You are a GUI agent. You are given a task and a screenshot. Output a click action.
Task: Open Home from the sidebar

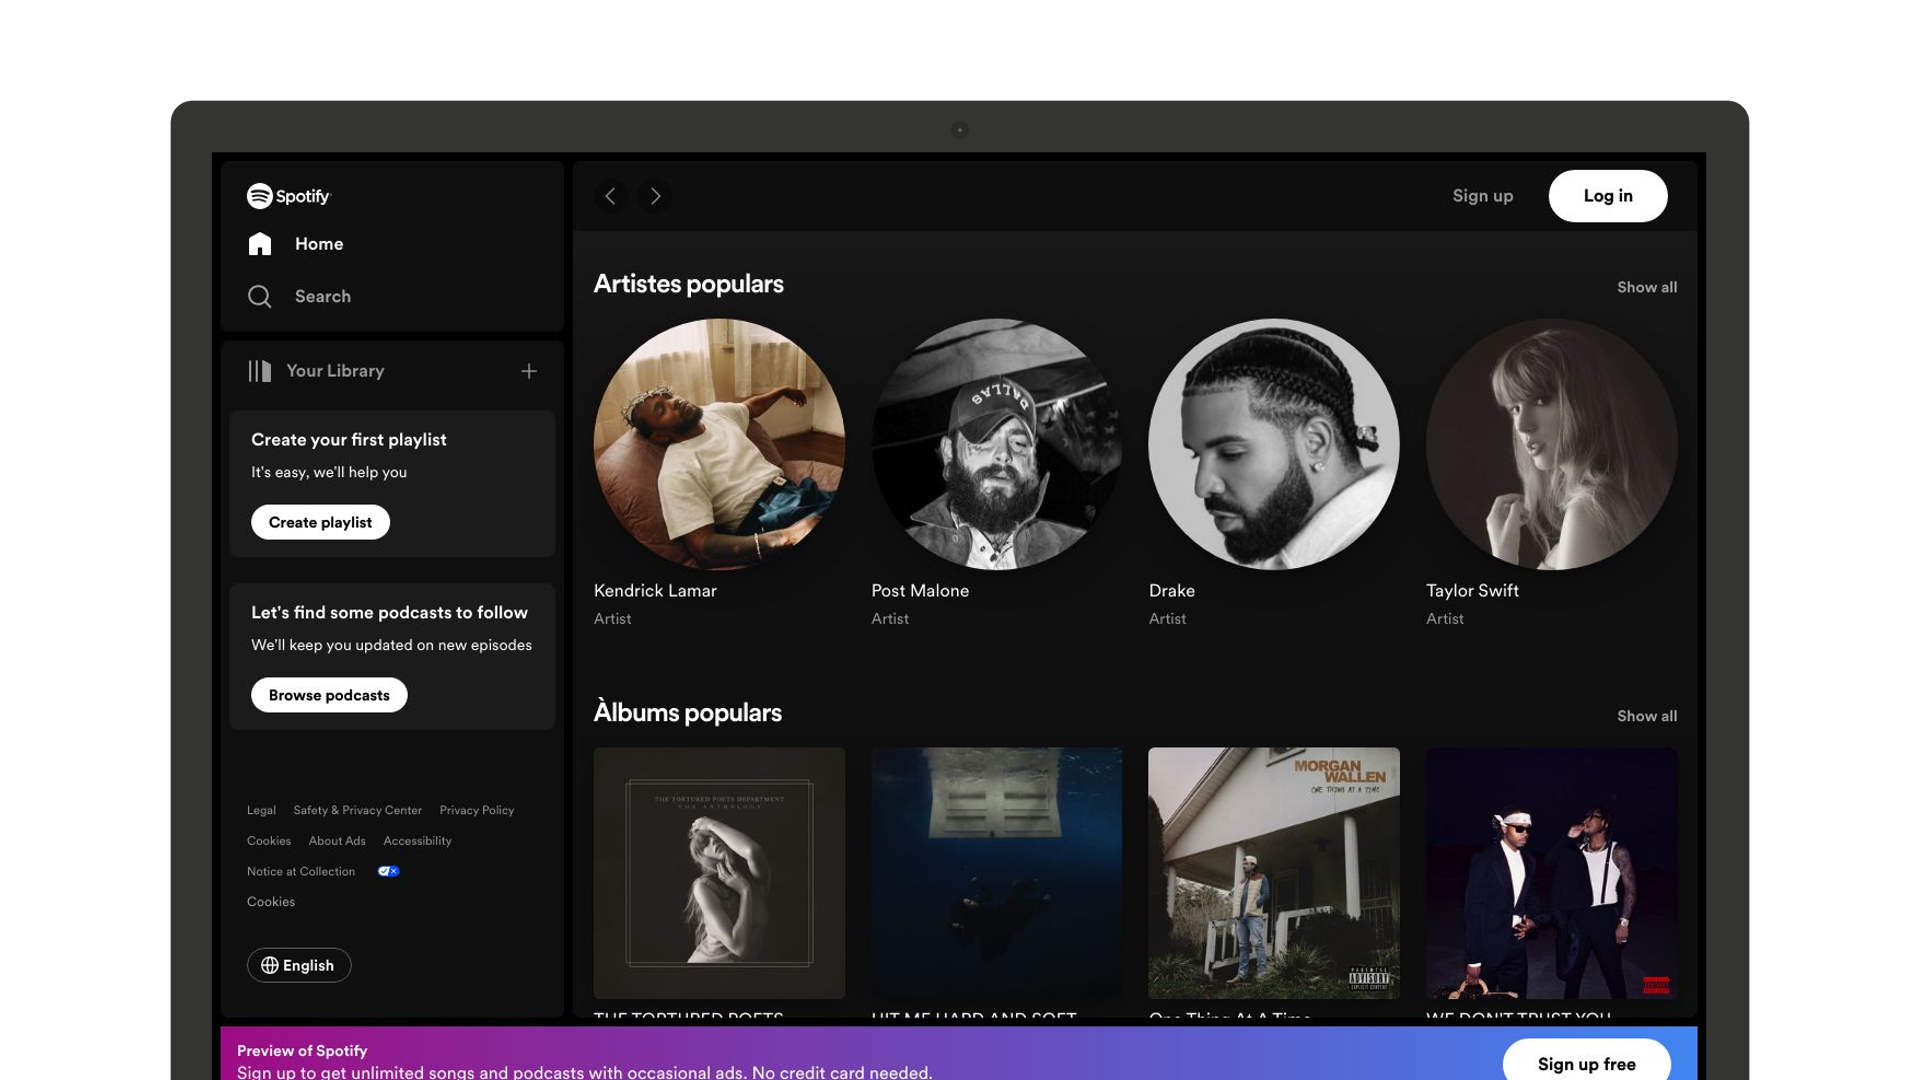point(295,244)
